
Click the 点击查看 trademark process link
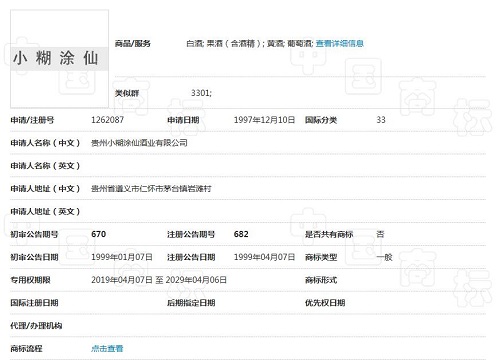pyautogui.click(x=107, y=349)
